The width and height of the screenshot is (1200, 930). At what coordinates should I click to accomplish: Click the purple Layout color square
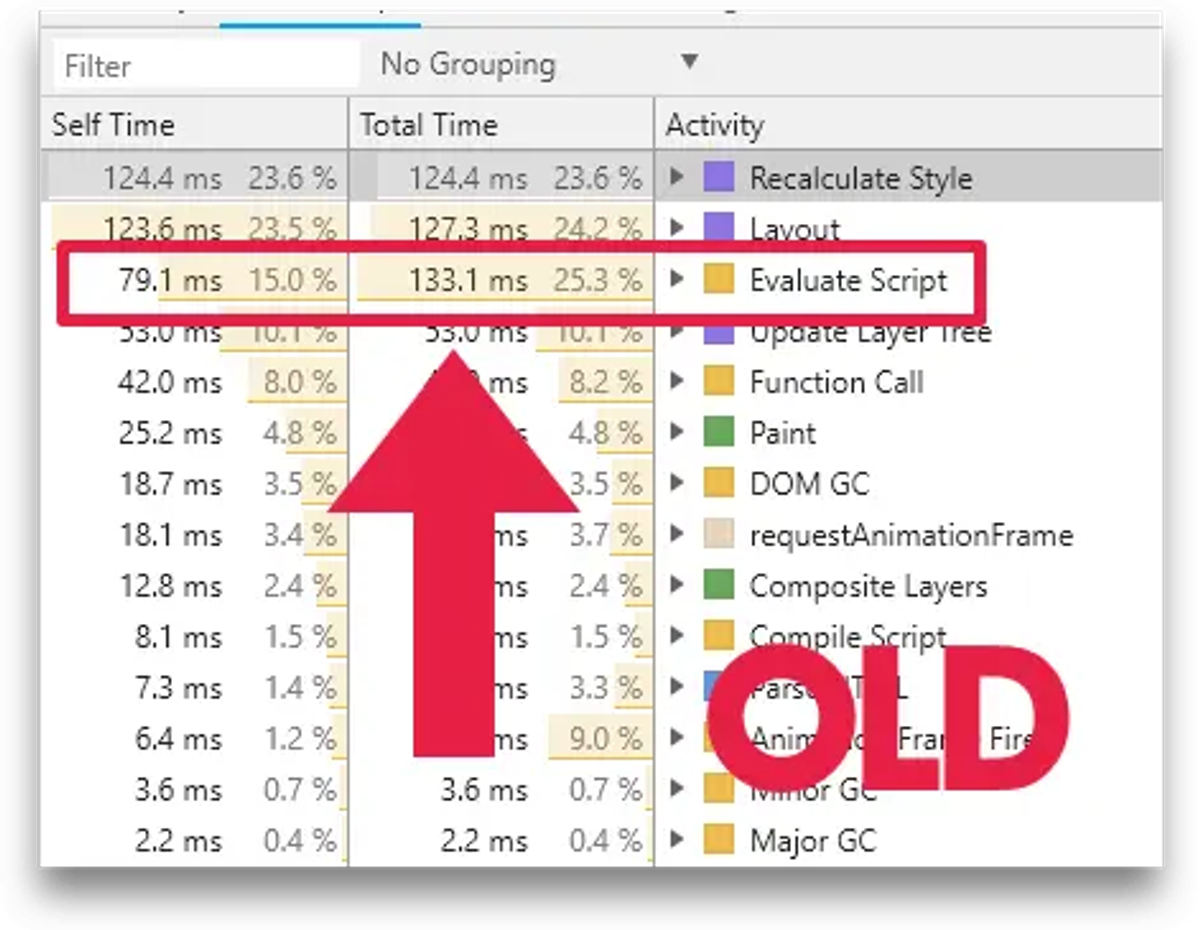click(719, 228)
